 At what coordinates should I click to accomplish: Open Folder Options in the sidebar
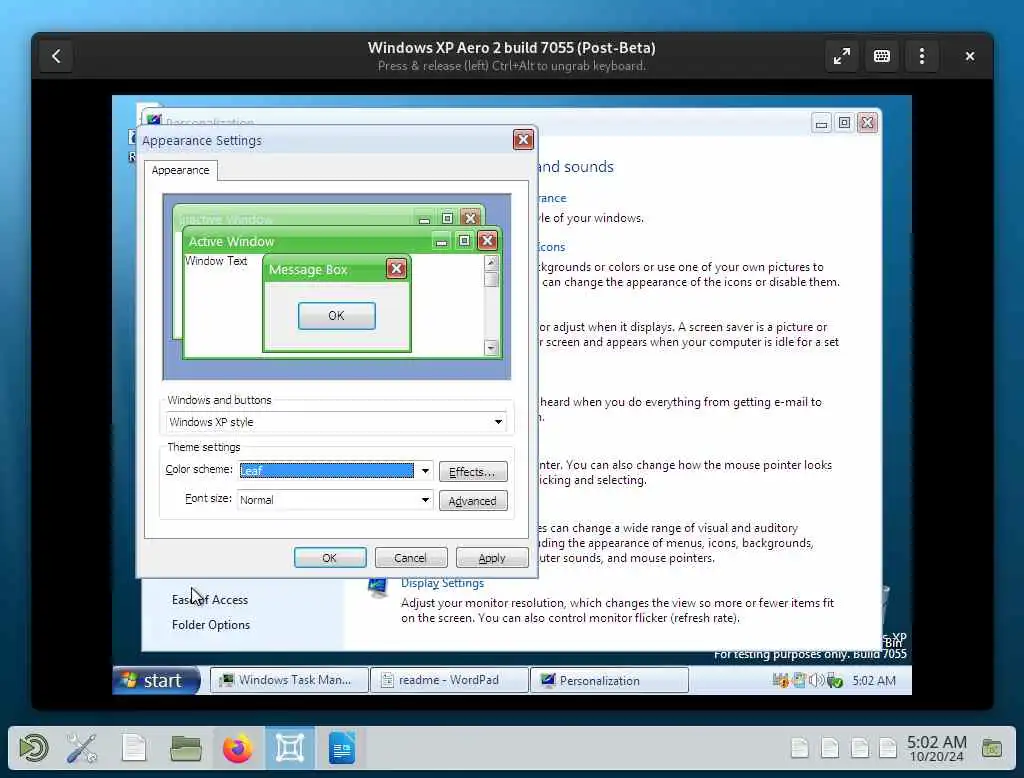coord(211,624)
